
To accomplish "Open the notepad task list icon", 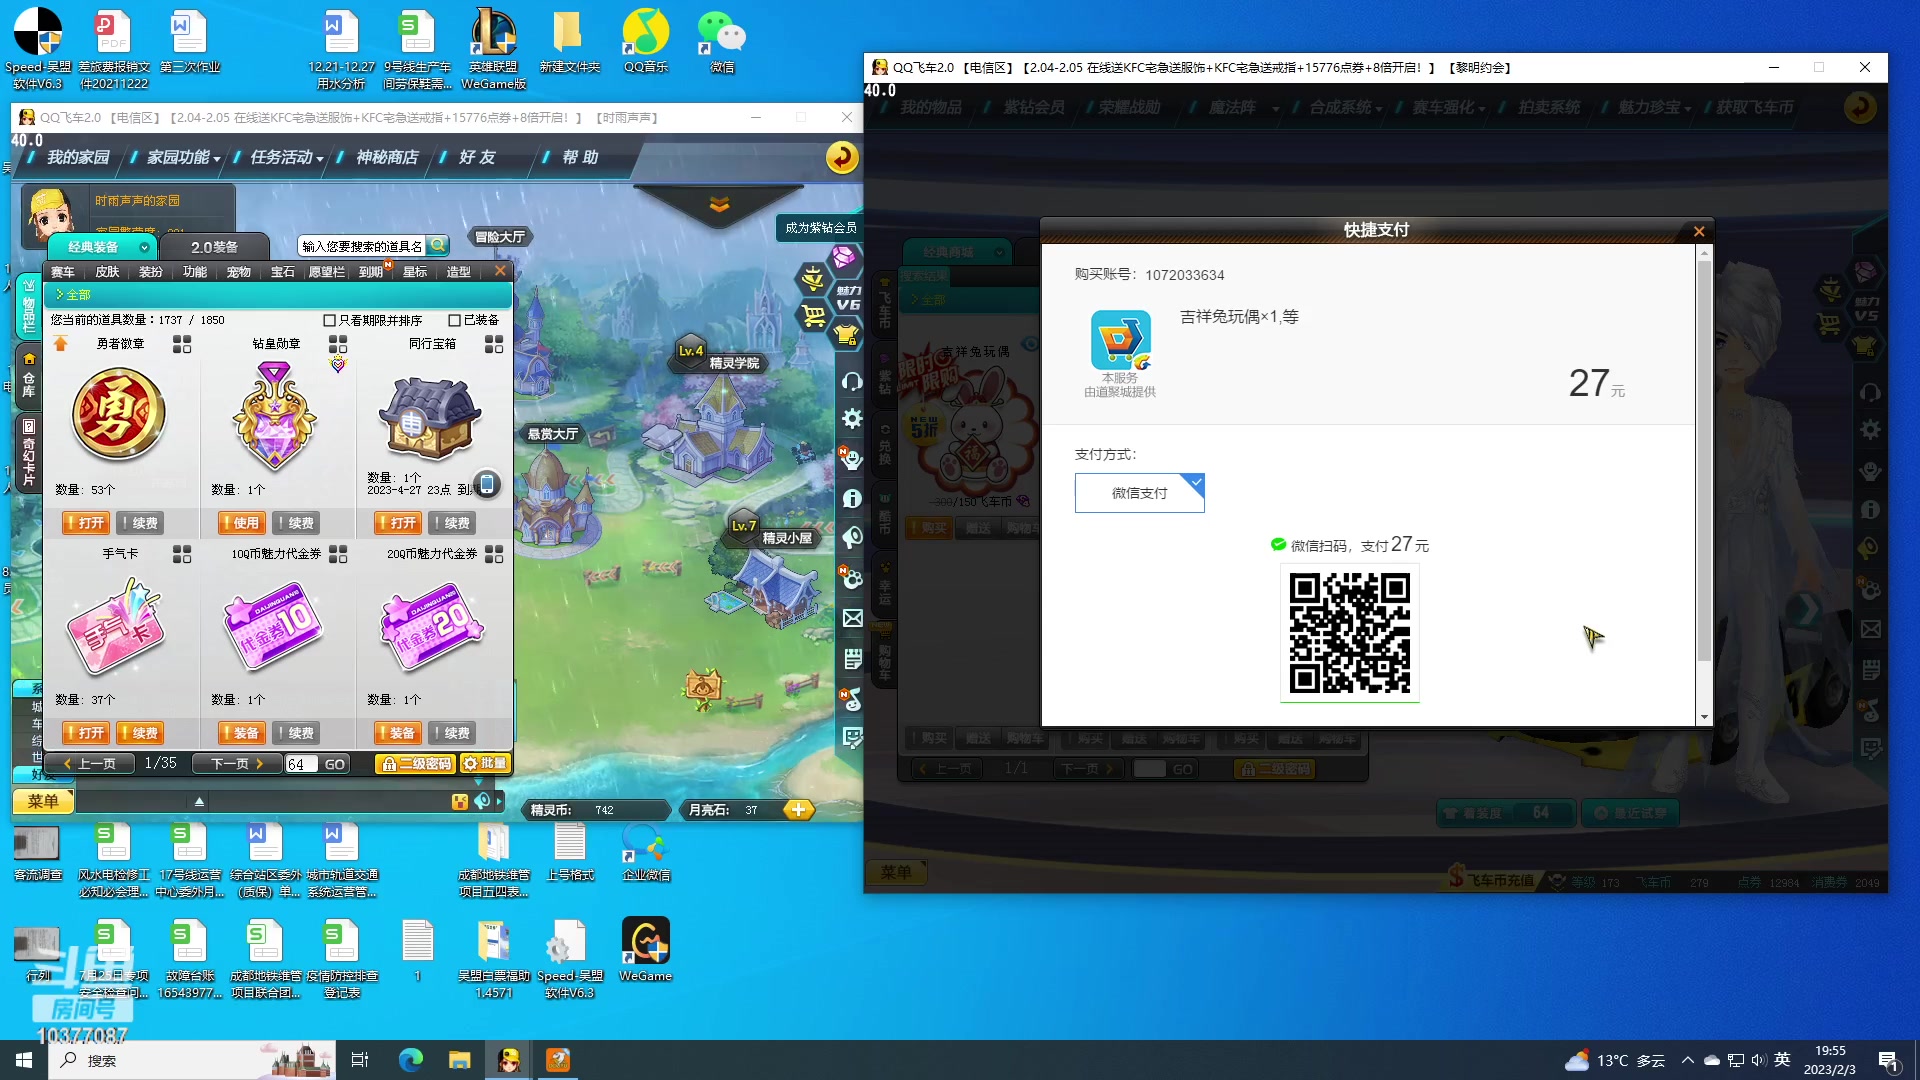I will (x=852, y=658).
